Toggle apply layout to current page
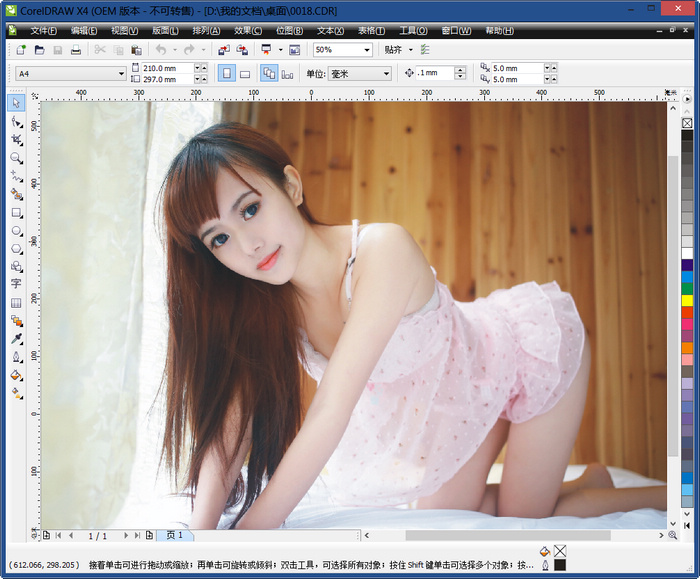 pos(288,74)
